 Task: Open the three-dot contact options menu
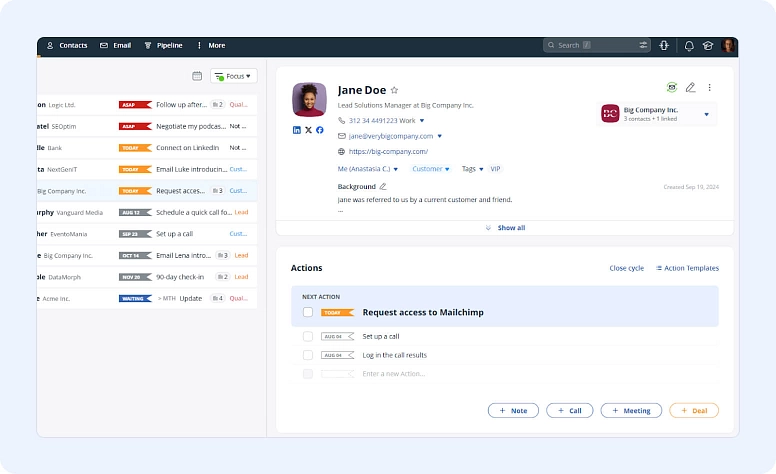(x=710, y=88)
